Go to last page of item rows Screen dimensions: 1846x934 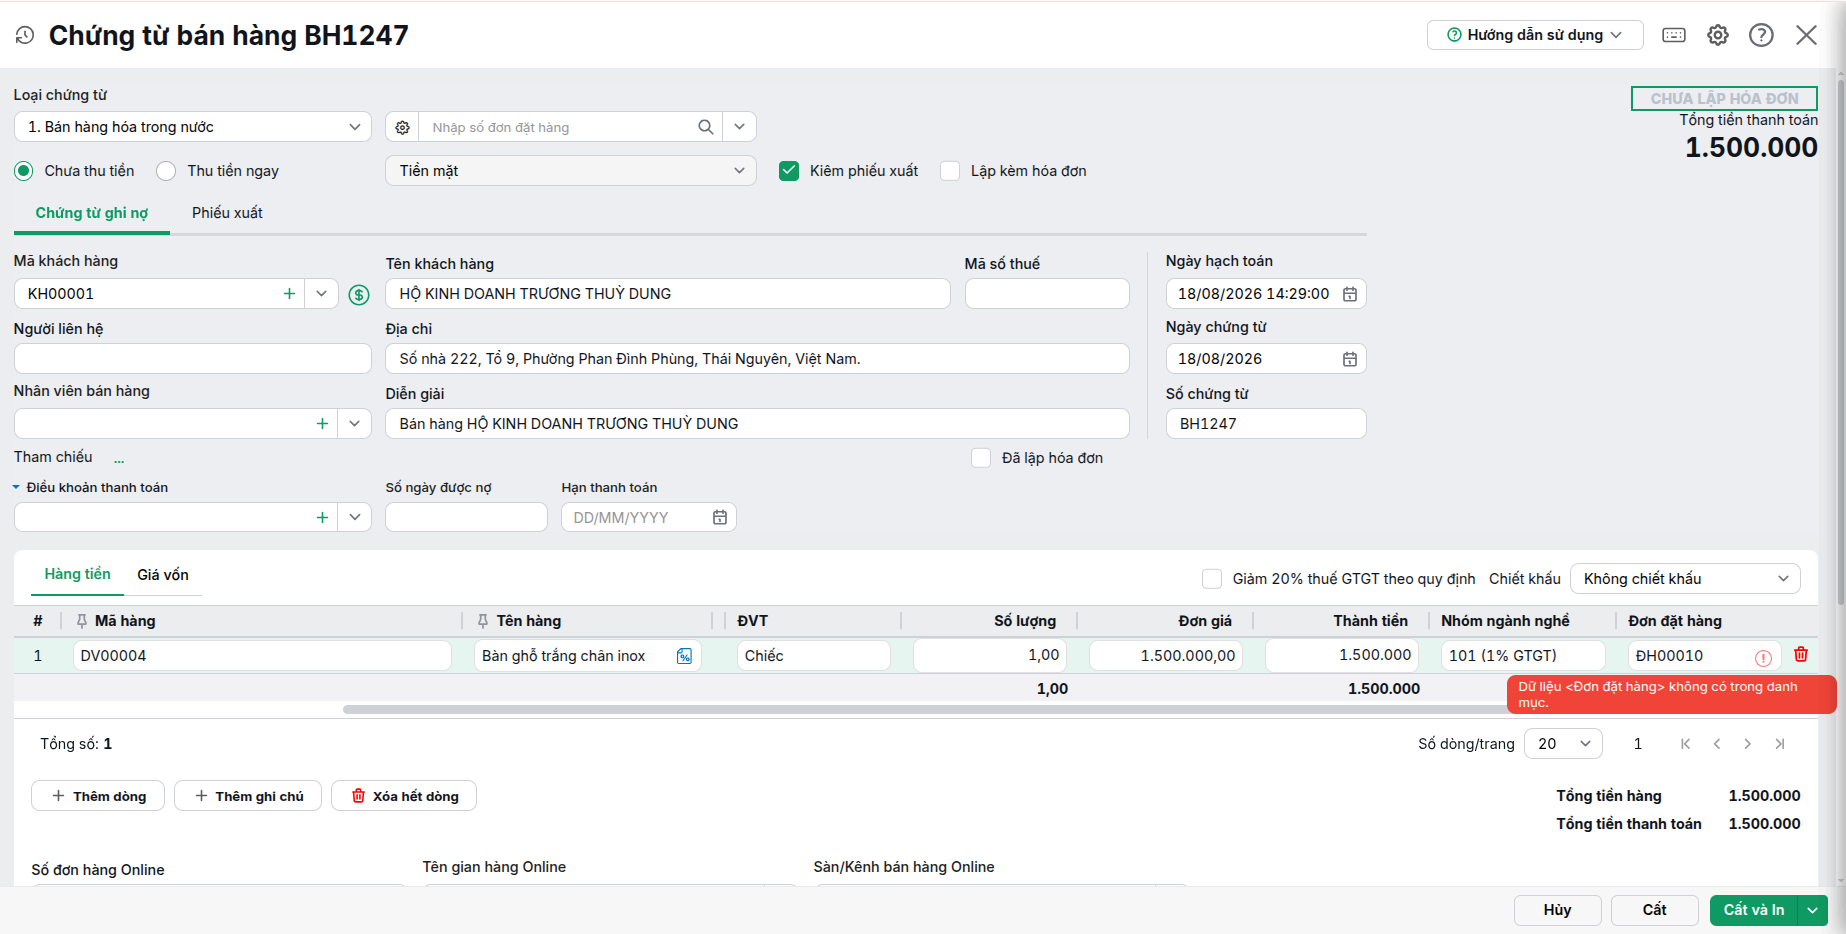(x=1780, y=744)
